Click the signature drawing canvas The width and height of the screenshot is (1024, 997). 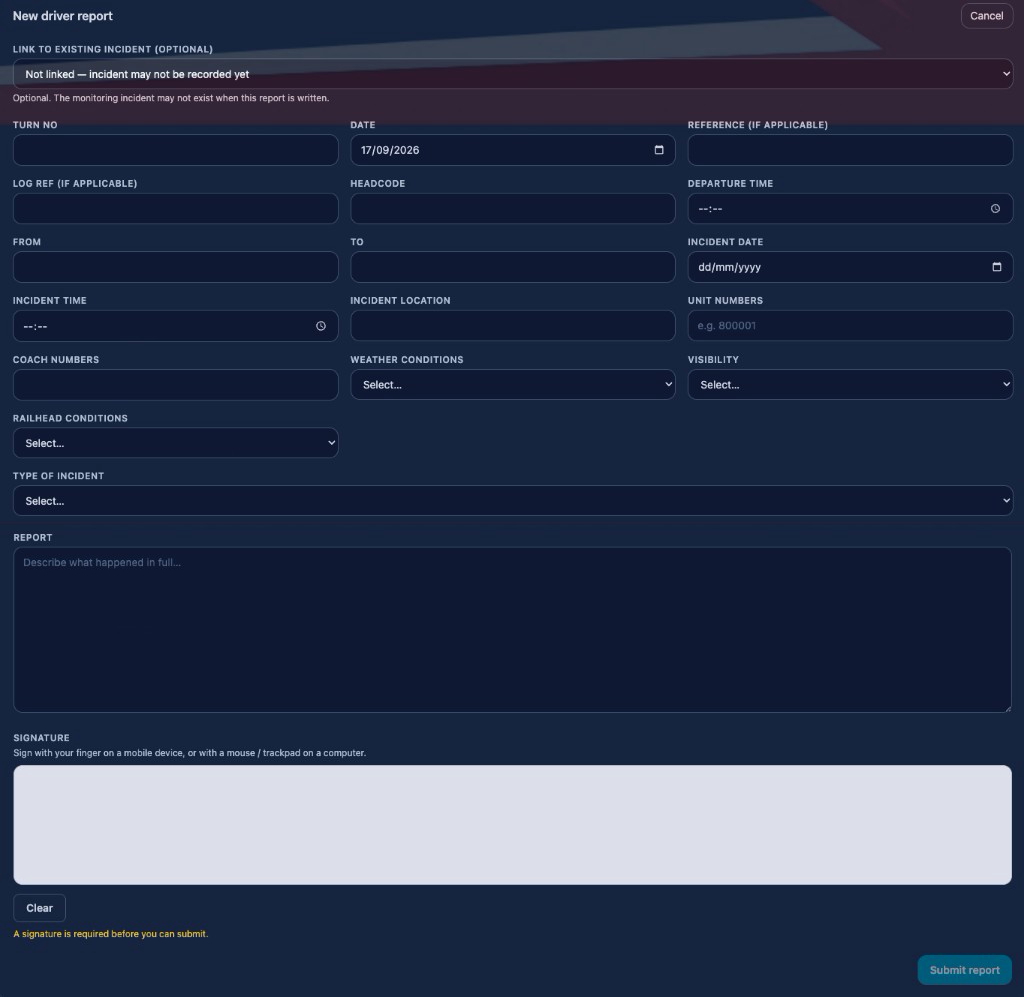[x=513, y=825]
